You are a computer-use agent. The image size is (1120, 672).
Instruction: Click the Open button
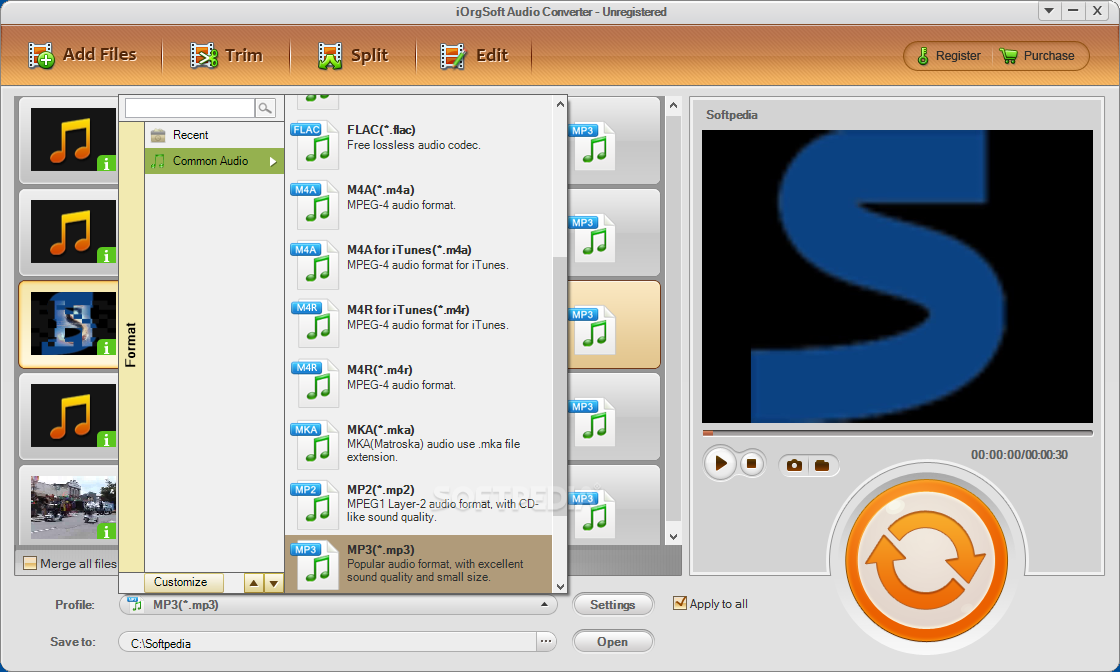point(613,642)
